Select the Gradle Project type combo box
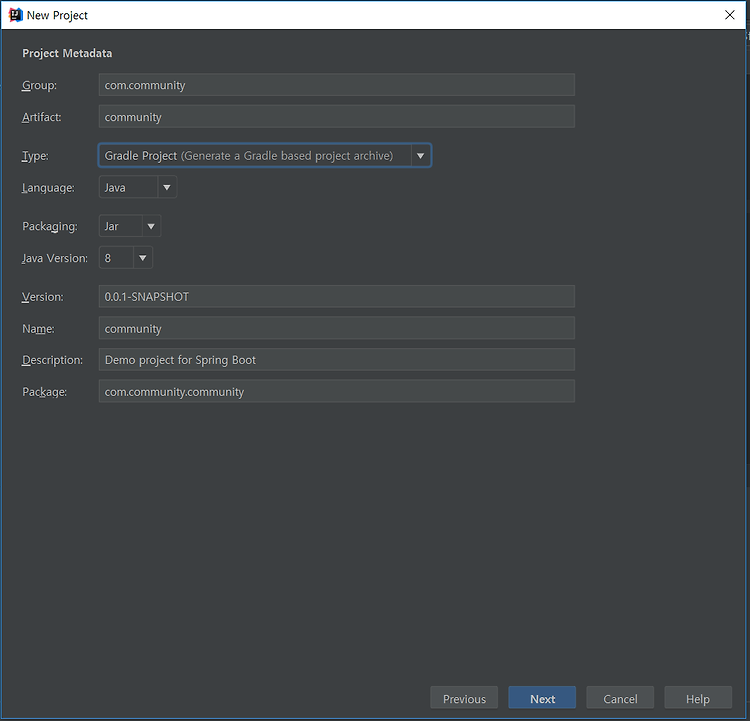750x721 pixels. [265, 155]
